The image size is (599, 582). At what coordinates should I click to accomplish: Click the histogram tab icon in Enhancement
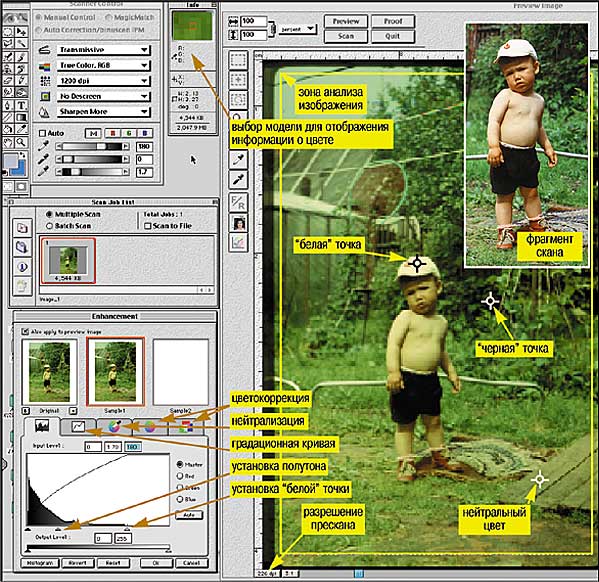(42, 426)
